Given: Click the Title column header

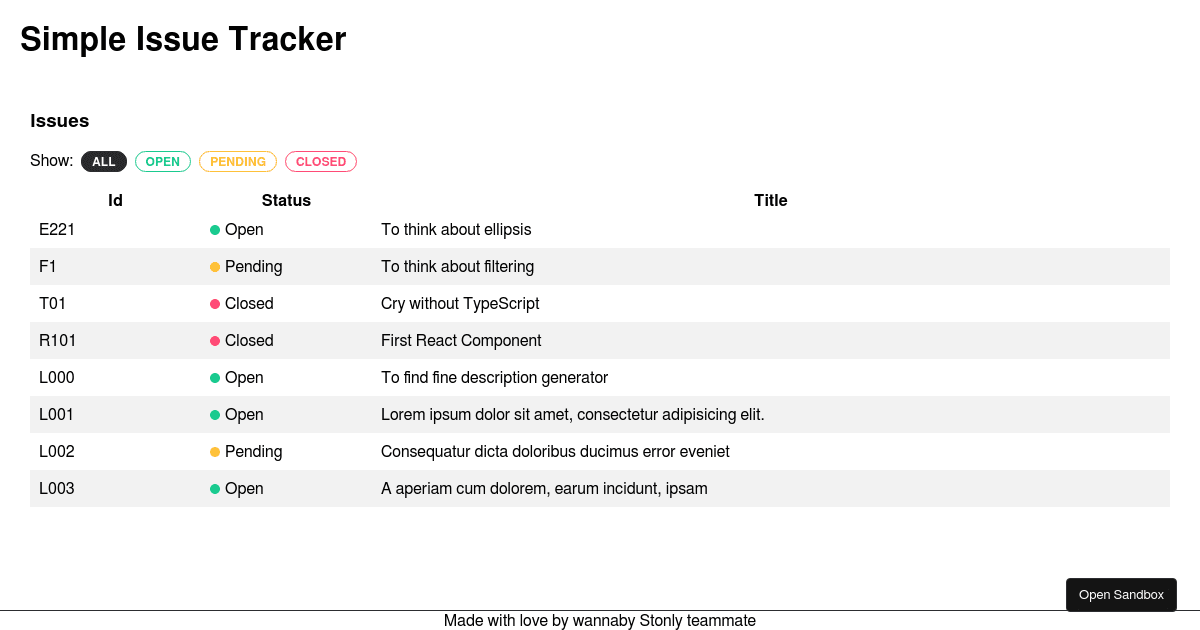Looking at the screenshot, I should [770, 200].
